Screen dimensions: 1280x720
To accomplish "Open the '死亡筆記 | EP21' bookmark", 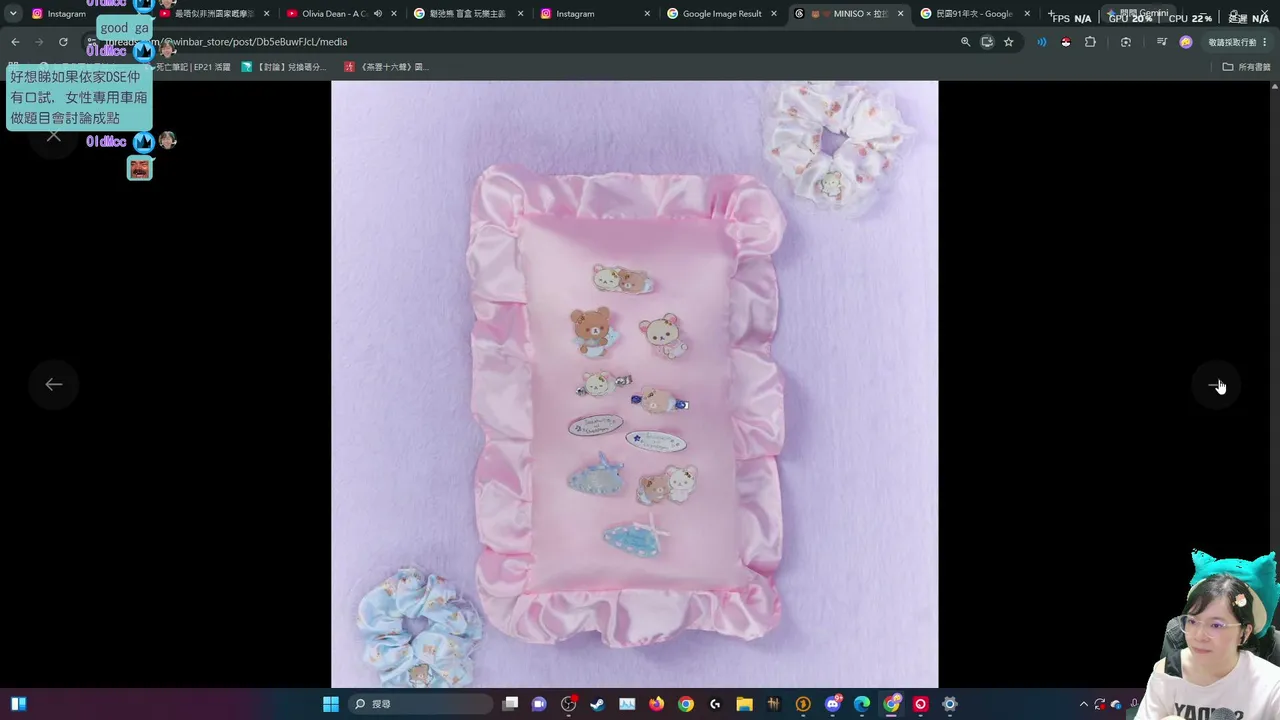I will tap(192, 67).
